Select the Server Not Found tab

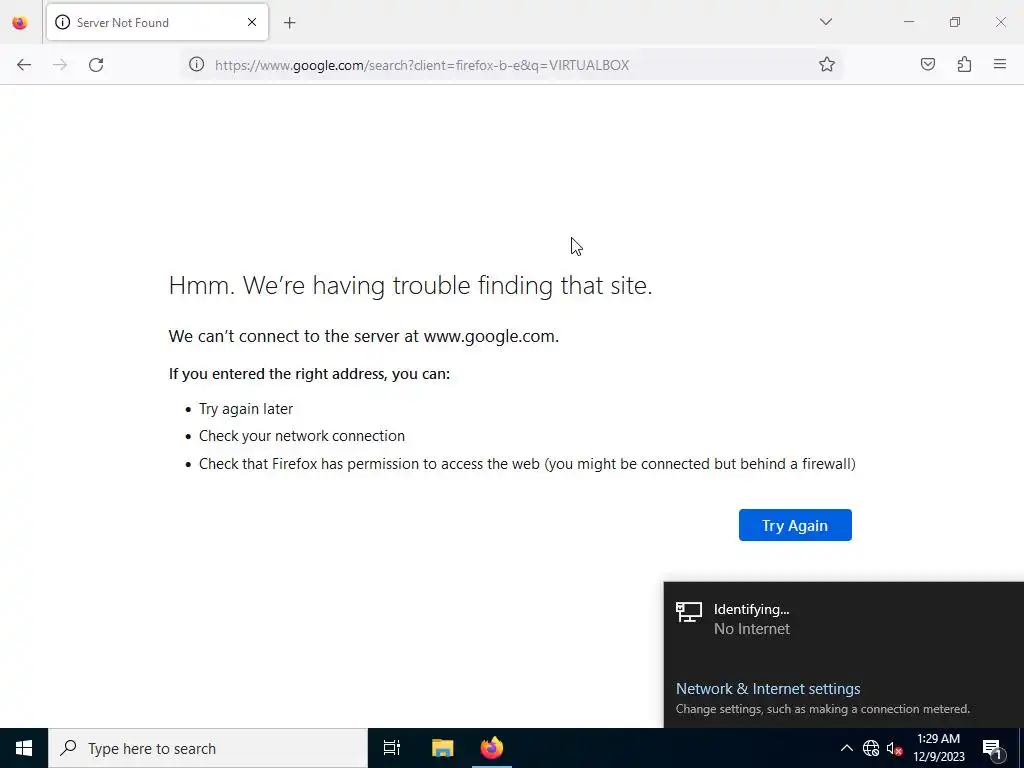click(x=157, y=22)
